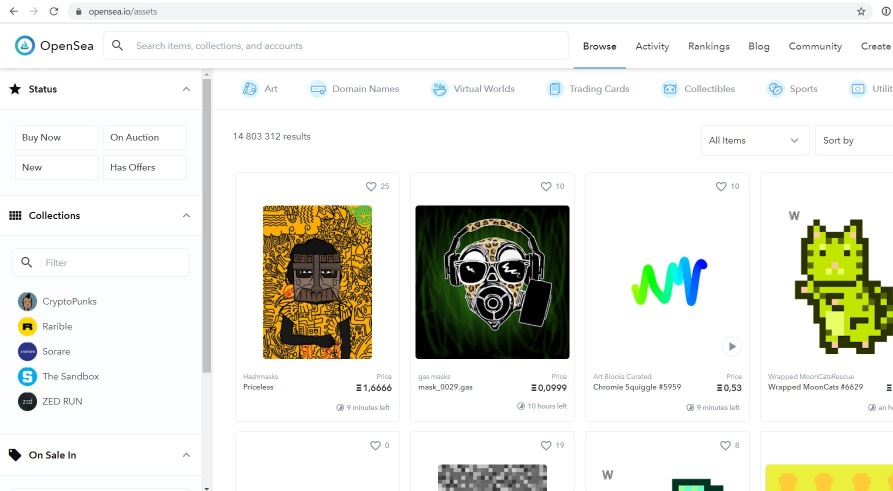893x491 pixels.
Task: Open the Community tab
Action: pos(815,46)
